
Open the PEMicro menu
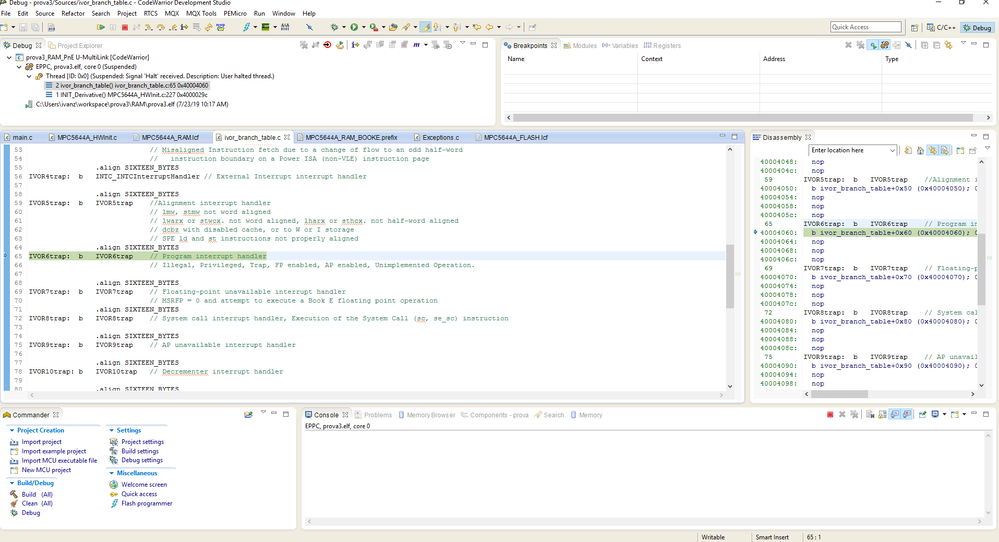[x=234, y=13]
